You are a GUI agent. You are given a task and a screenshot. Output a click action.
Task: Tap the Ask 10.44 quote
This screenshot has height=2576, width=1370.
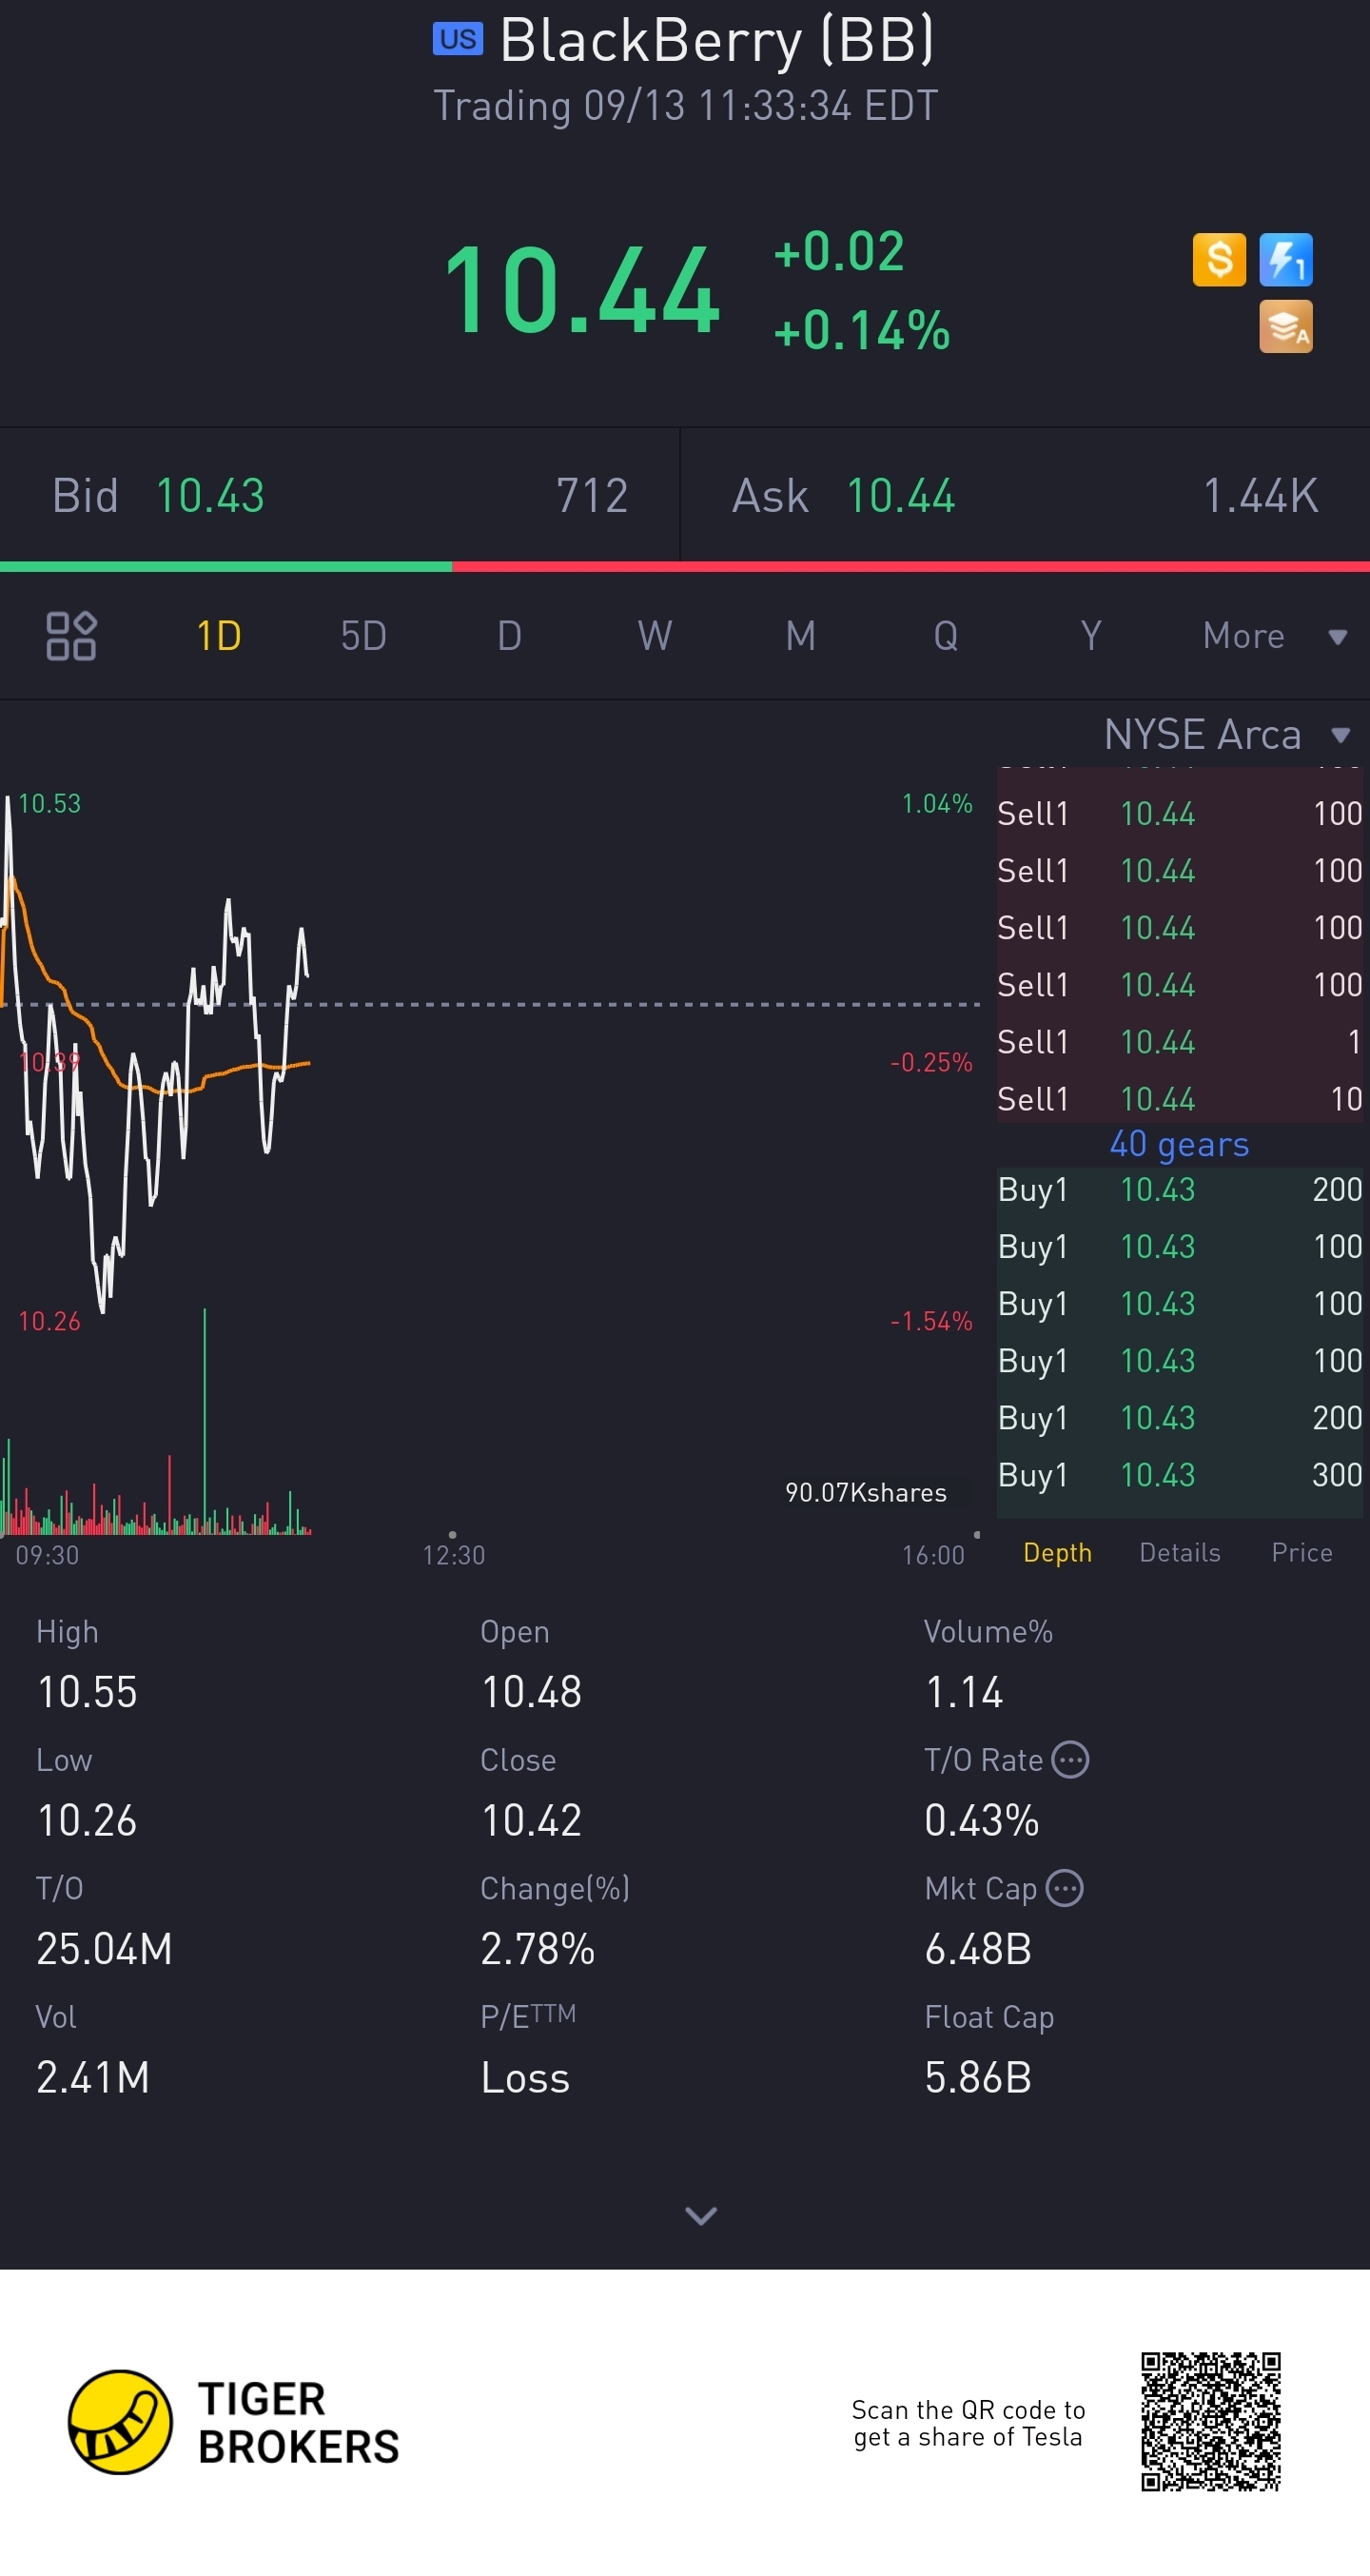(1025, 496)
